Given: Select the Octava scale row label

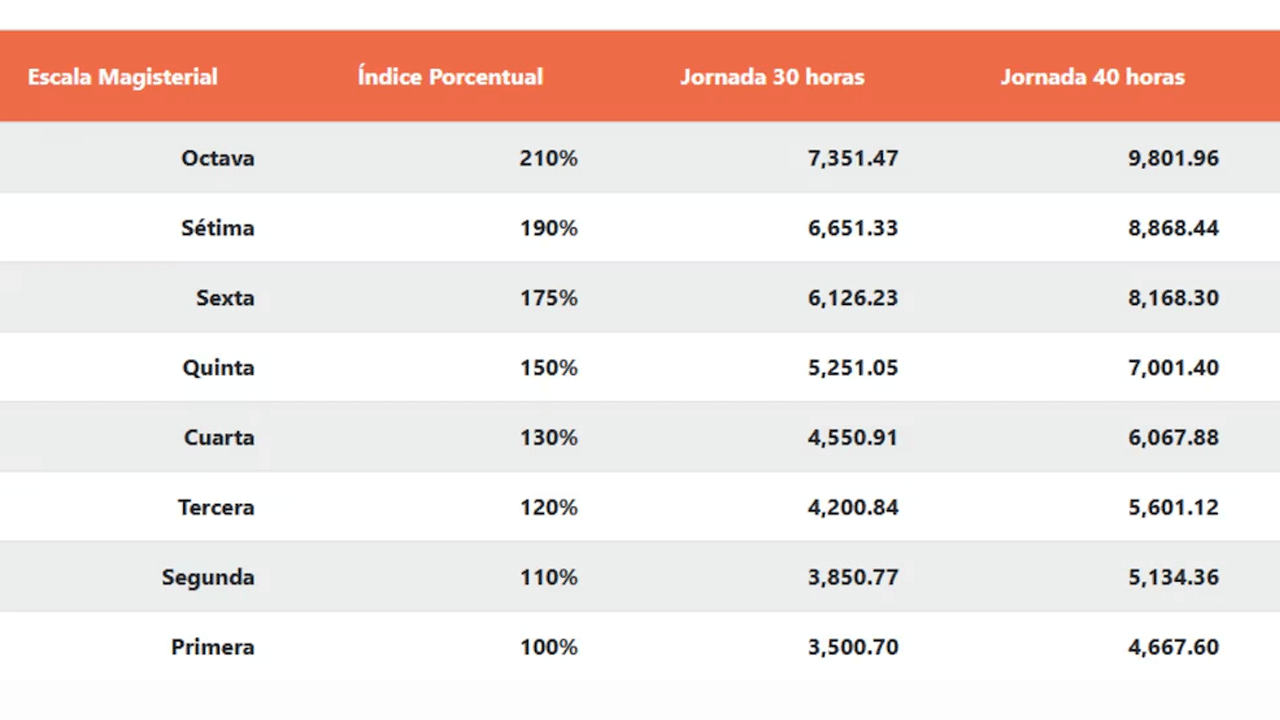Looking at the screenshot, I should (218, 158).
